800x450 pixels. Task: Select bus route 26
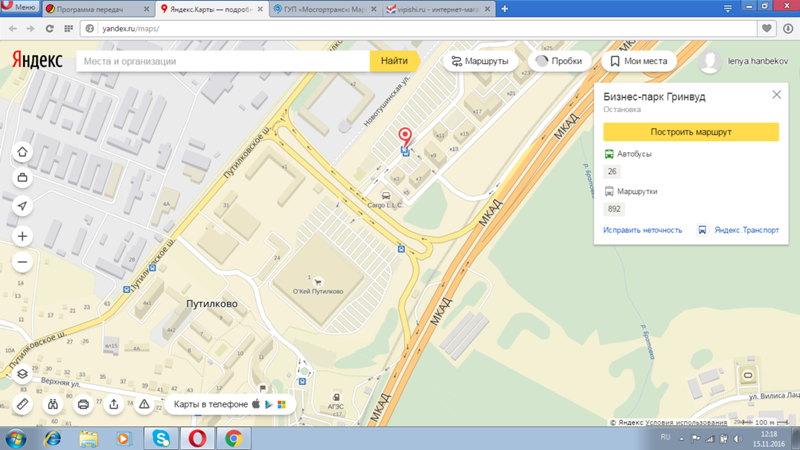612,171
